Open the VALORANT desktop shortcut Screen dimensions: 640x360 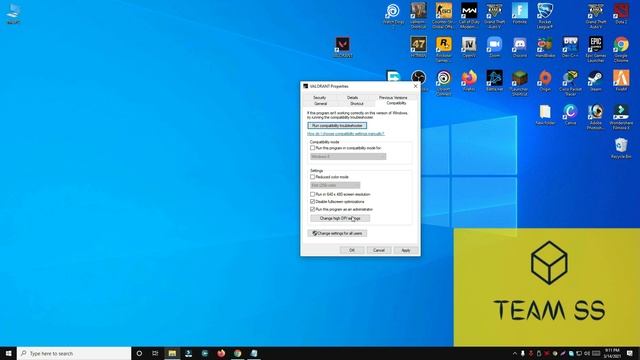tap(342, 47)
